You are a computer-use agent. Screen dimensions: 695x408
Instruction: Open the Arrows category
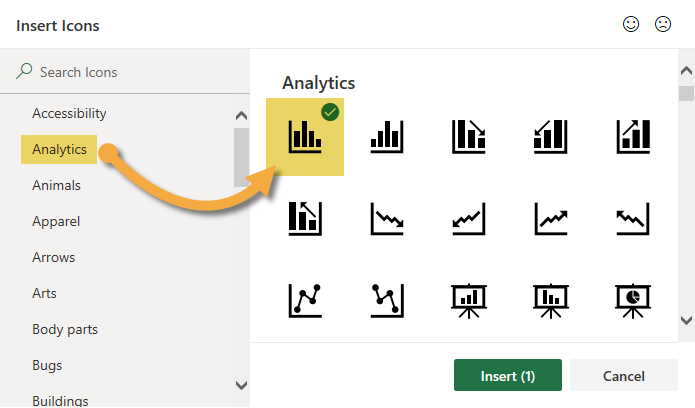tap(54, 257)
